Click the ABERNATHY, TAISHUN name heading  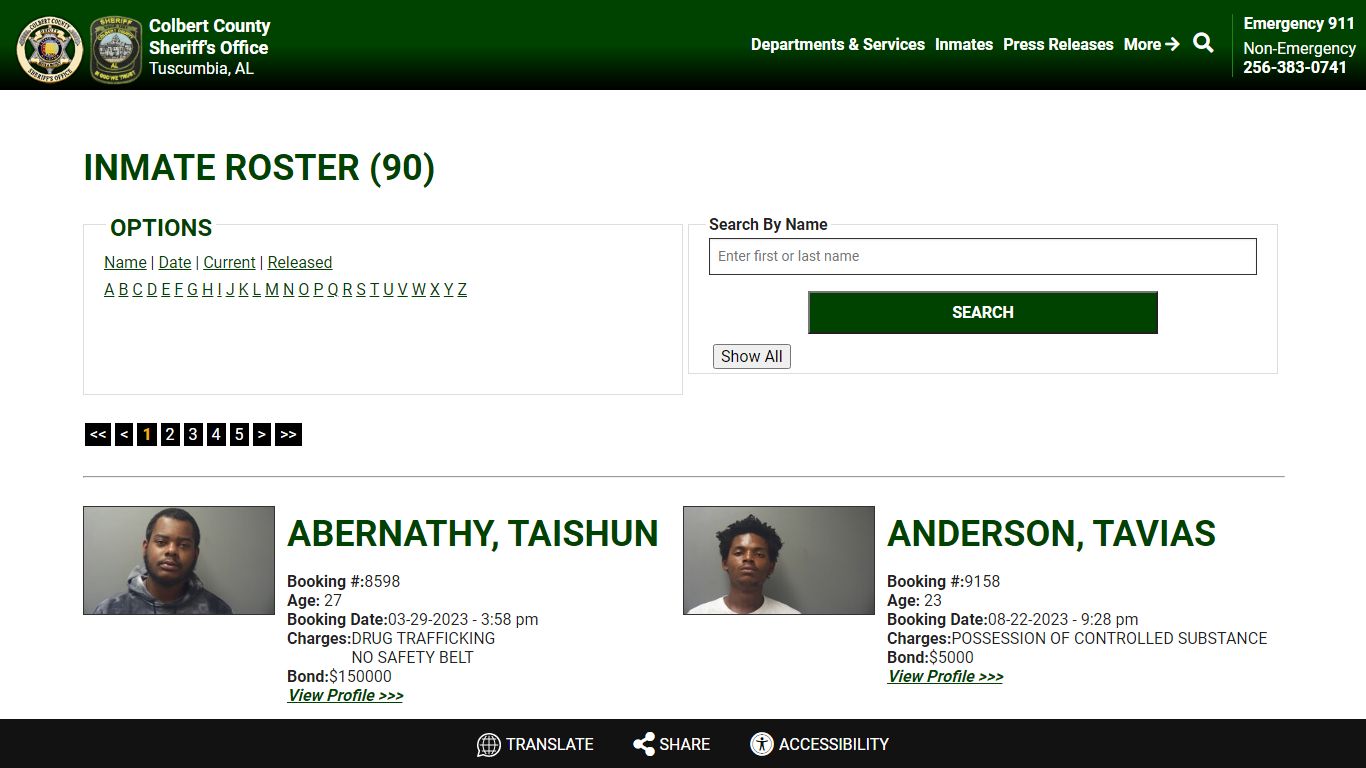tap(473, 533)
